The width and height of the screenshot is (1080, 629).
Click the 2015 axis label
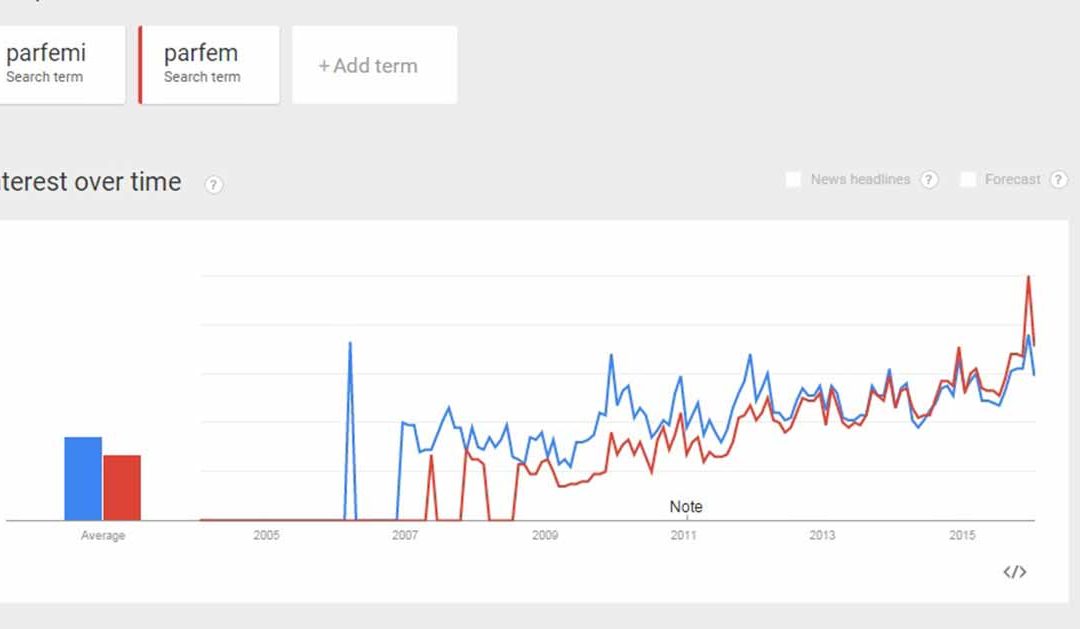[962, 535]
